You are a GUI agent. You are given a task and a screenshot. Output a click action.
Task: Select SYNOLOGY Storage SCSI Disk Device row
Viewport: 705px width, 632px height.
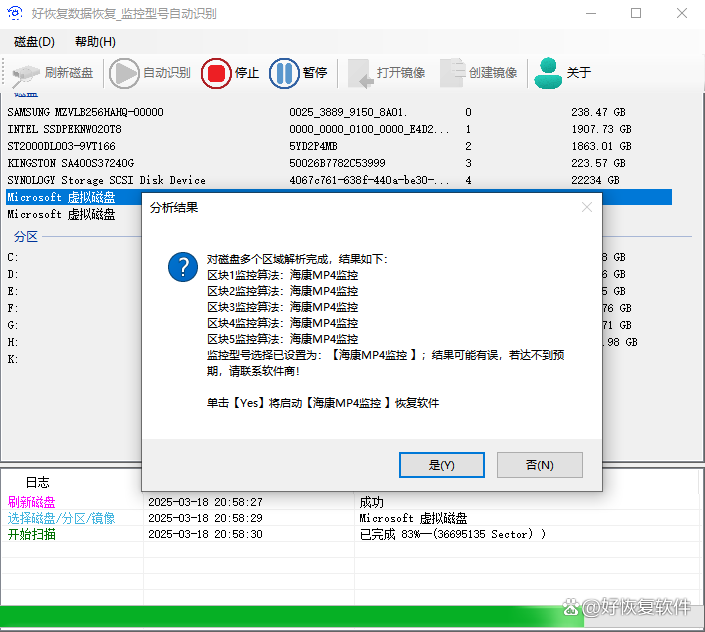click(339, 180)
